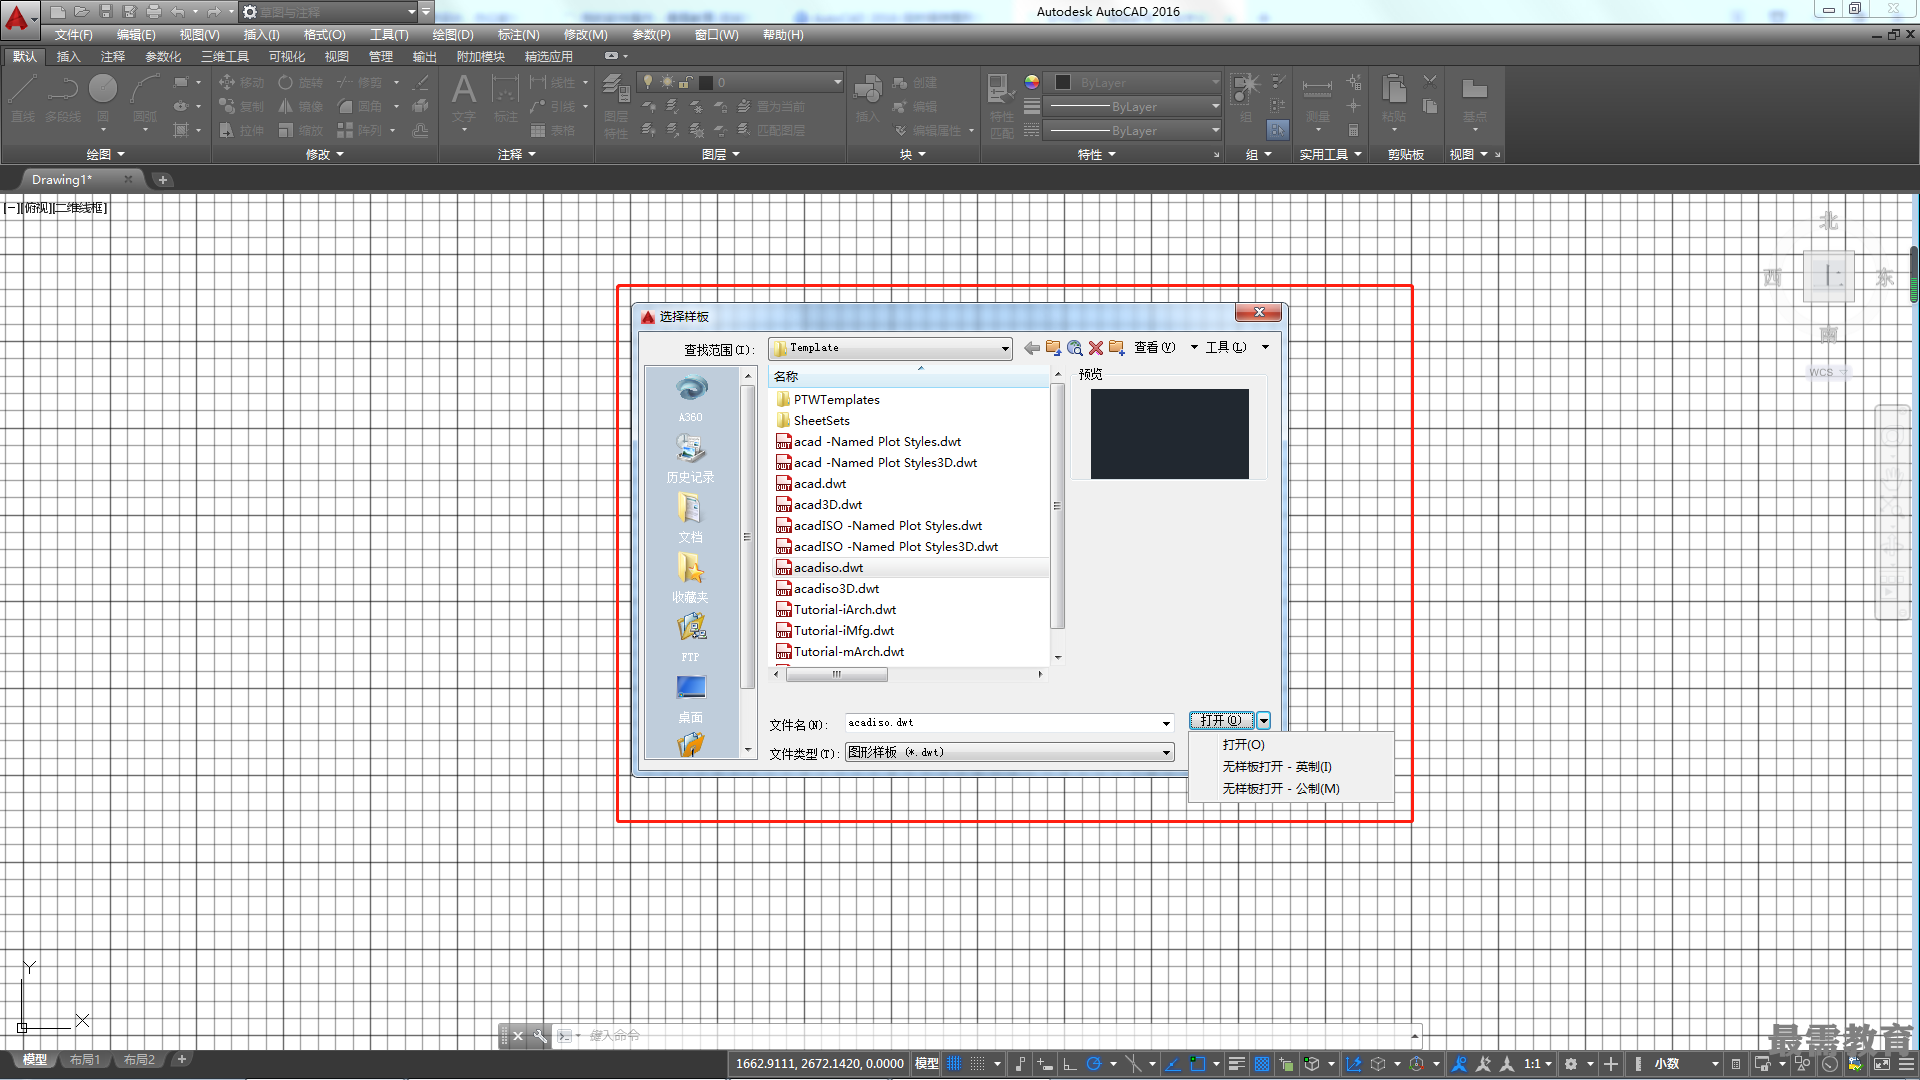Viewport: 1920px width, 1080px height.
Task: Open the workspace selector dropdown in title bar
Action: pos(411,12)
